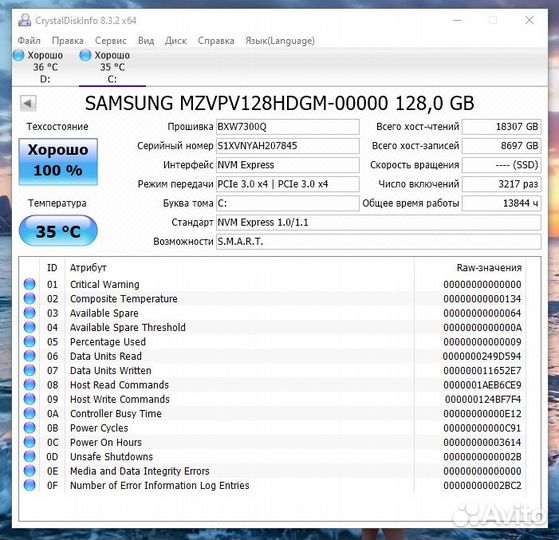Click the status icon for Data Units Read
559x540 pixels.
(x=30, y=356)
